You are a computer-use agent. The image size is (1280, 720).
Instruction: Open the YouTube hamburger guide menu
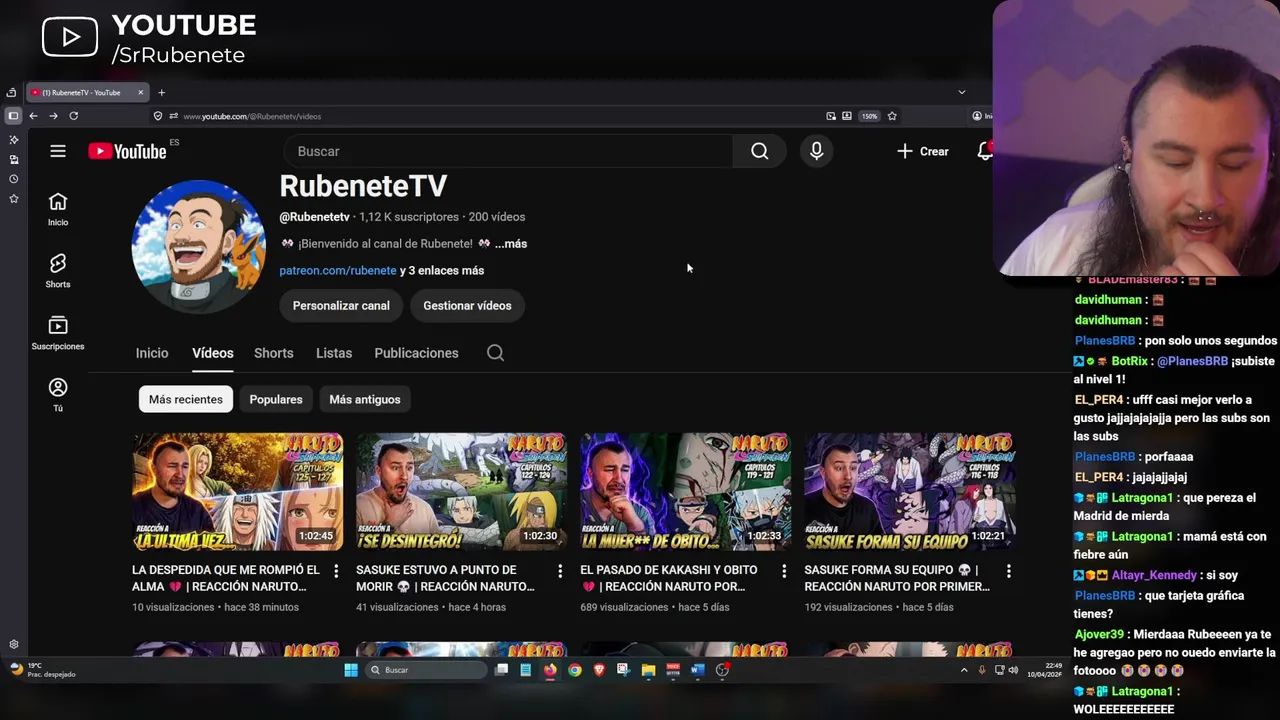tap(58, 151)
